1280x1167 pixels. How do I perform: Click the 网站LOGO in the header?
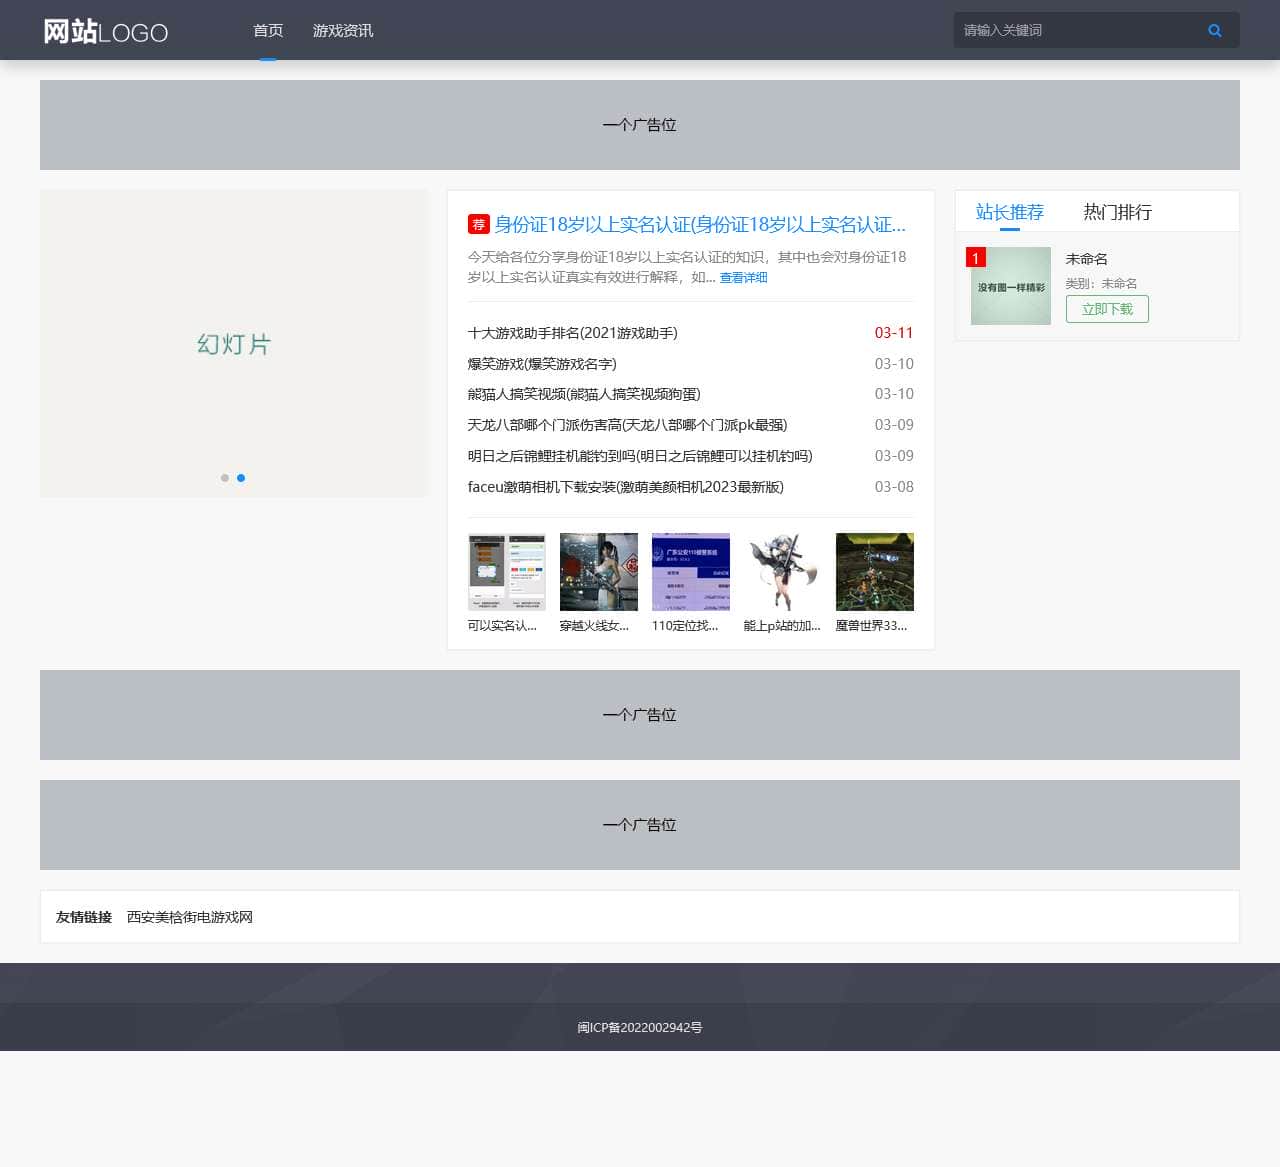[x=104, y=31]
